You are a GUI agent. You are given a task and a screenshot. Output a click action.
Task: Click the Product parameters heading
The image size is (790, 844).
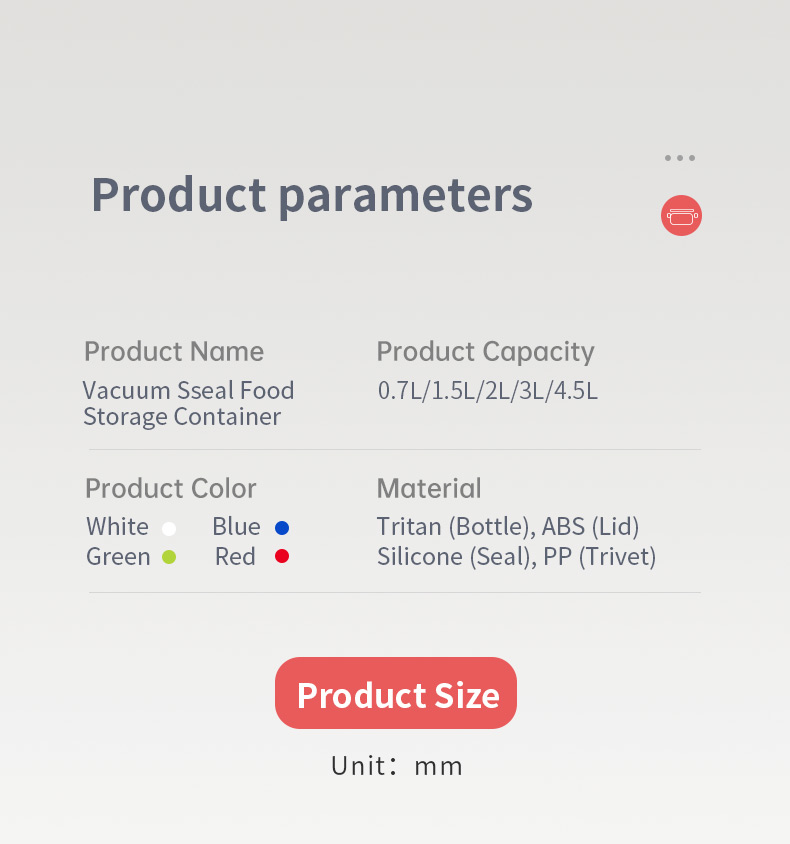point(312,196)
